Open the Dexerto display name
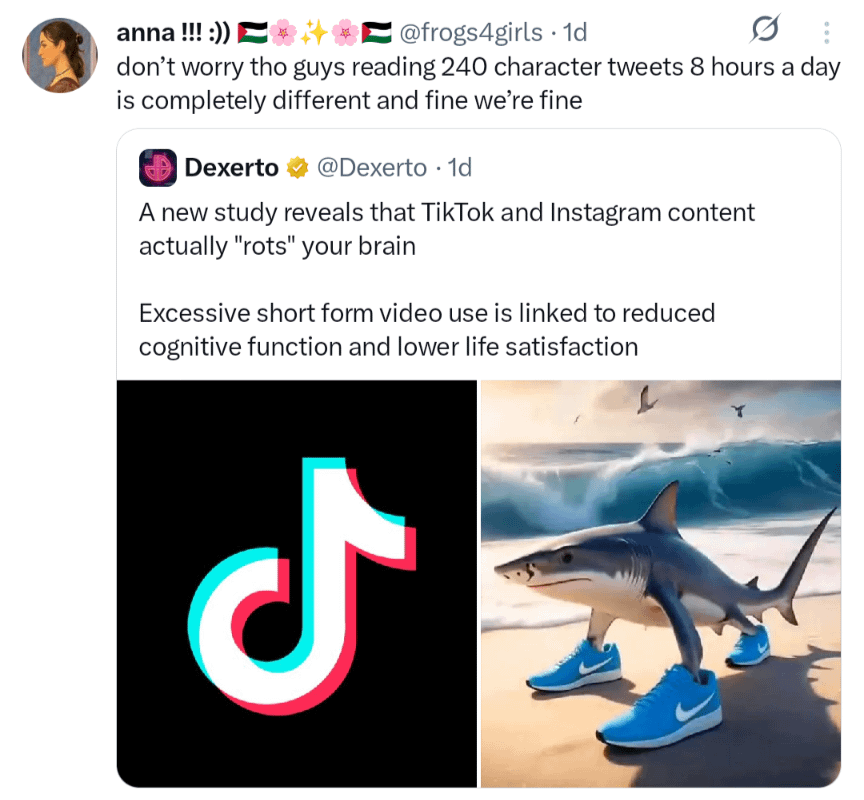Viewport: 864px width, 800px height. [231, 168]
